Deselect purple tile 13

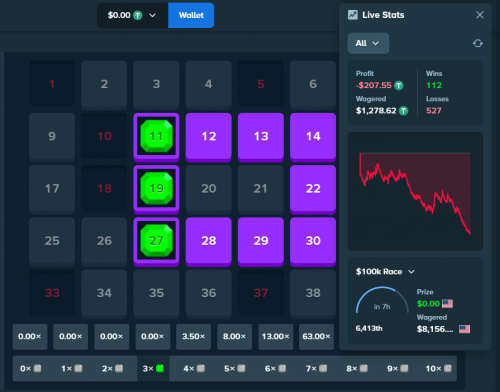(261, 137)
